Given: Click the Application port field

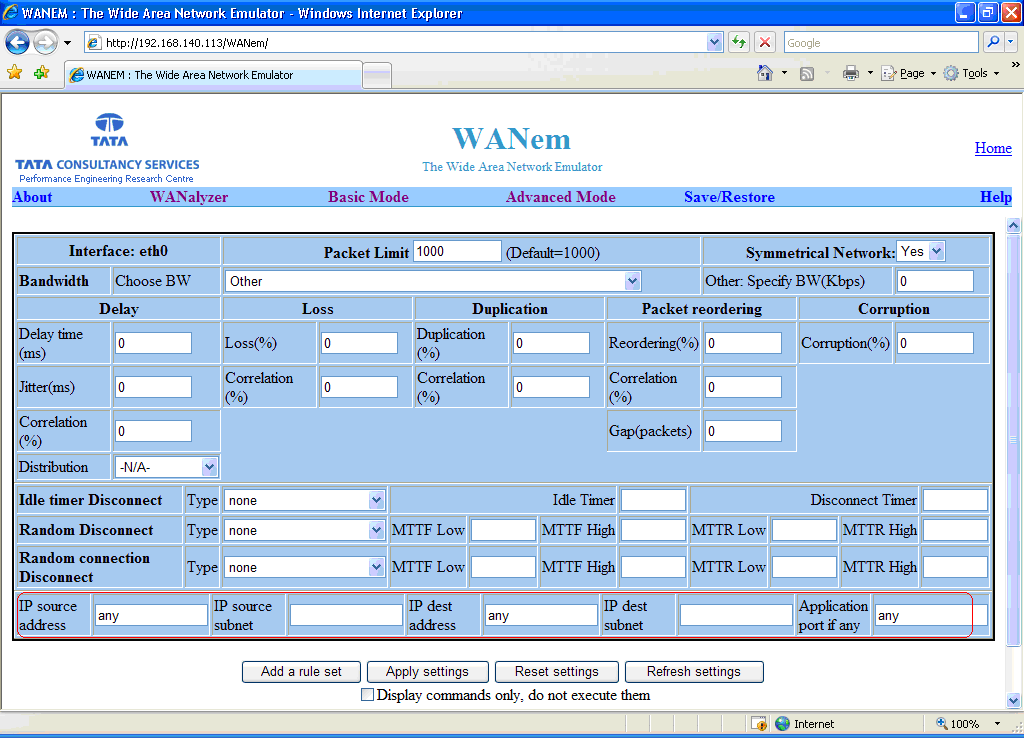Looking at the screenshot, I should (x=931, y=615).
